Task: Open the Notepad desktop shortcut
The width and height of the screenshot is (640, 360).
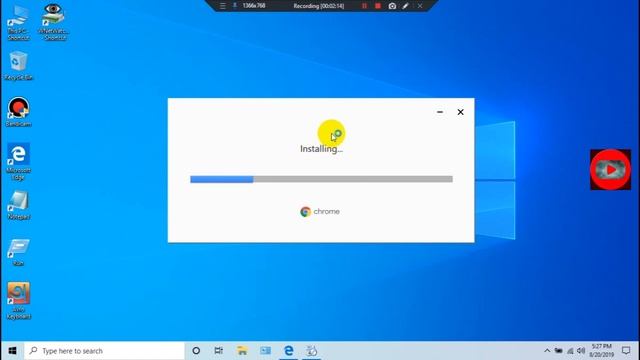Action: coord(18,205)
